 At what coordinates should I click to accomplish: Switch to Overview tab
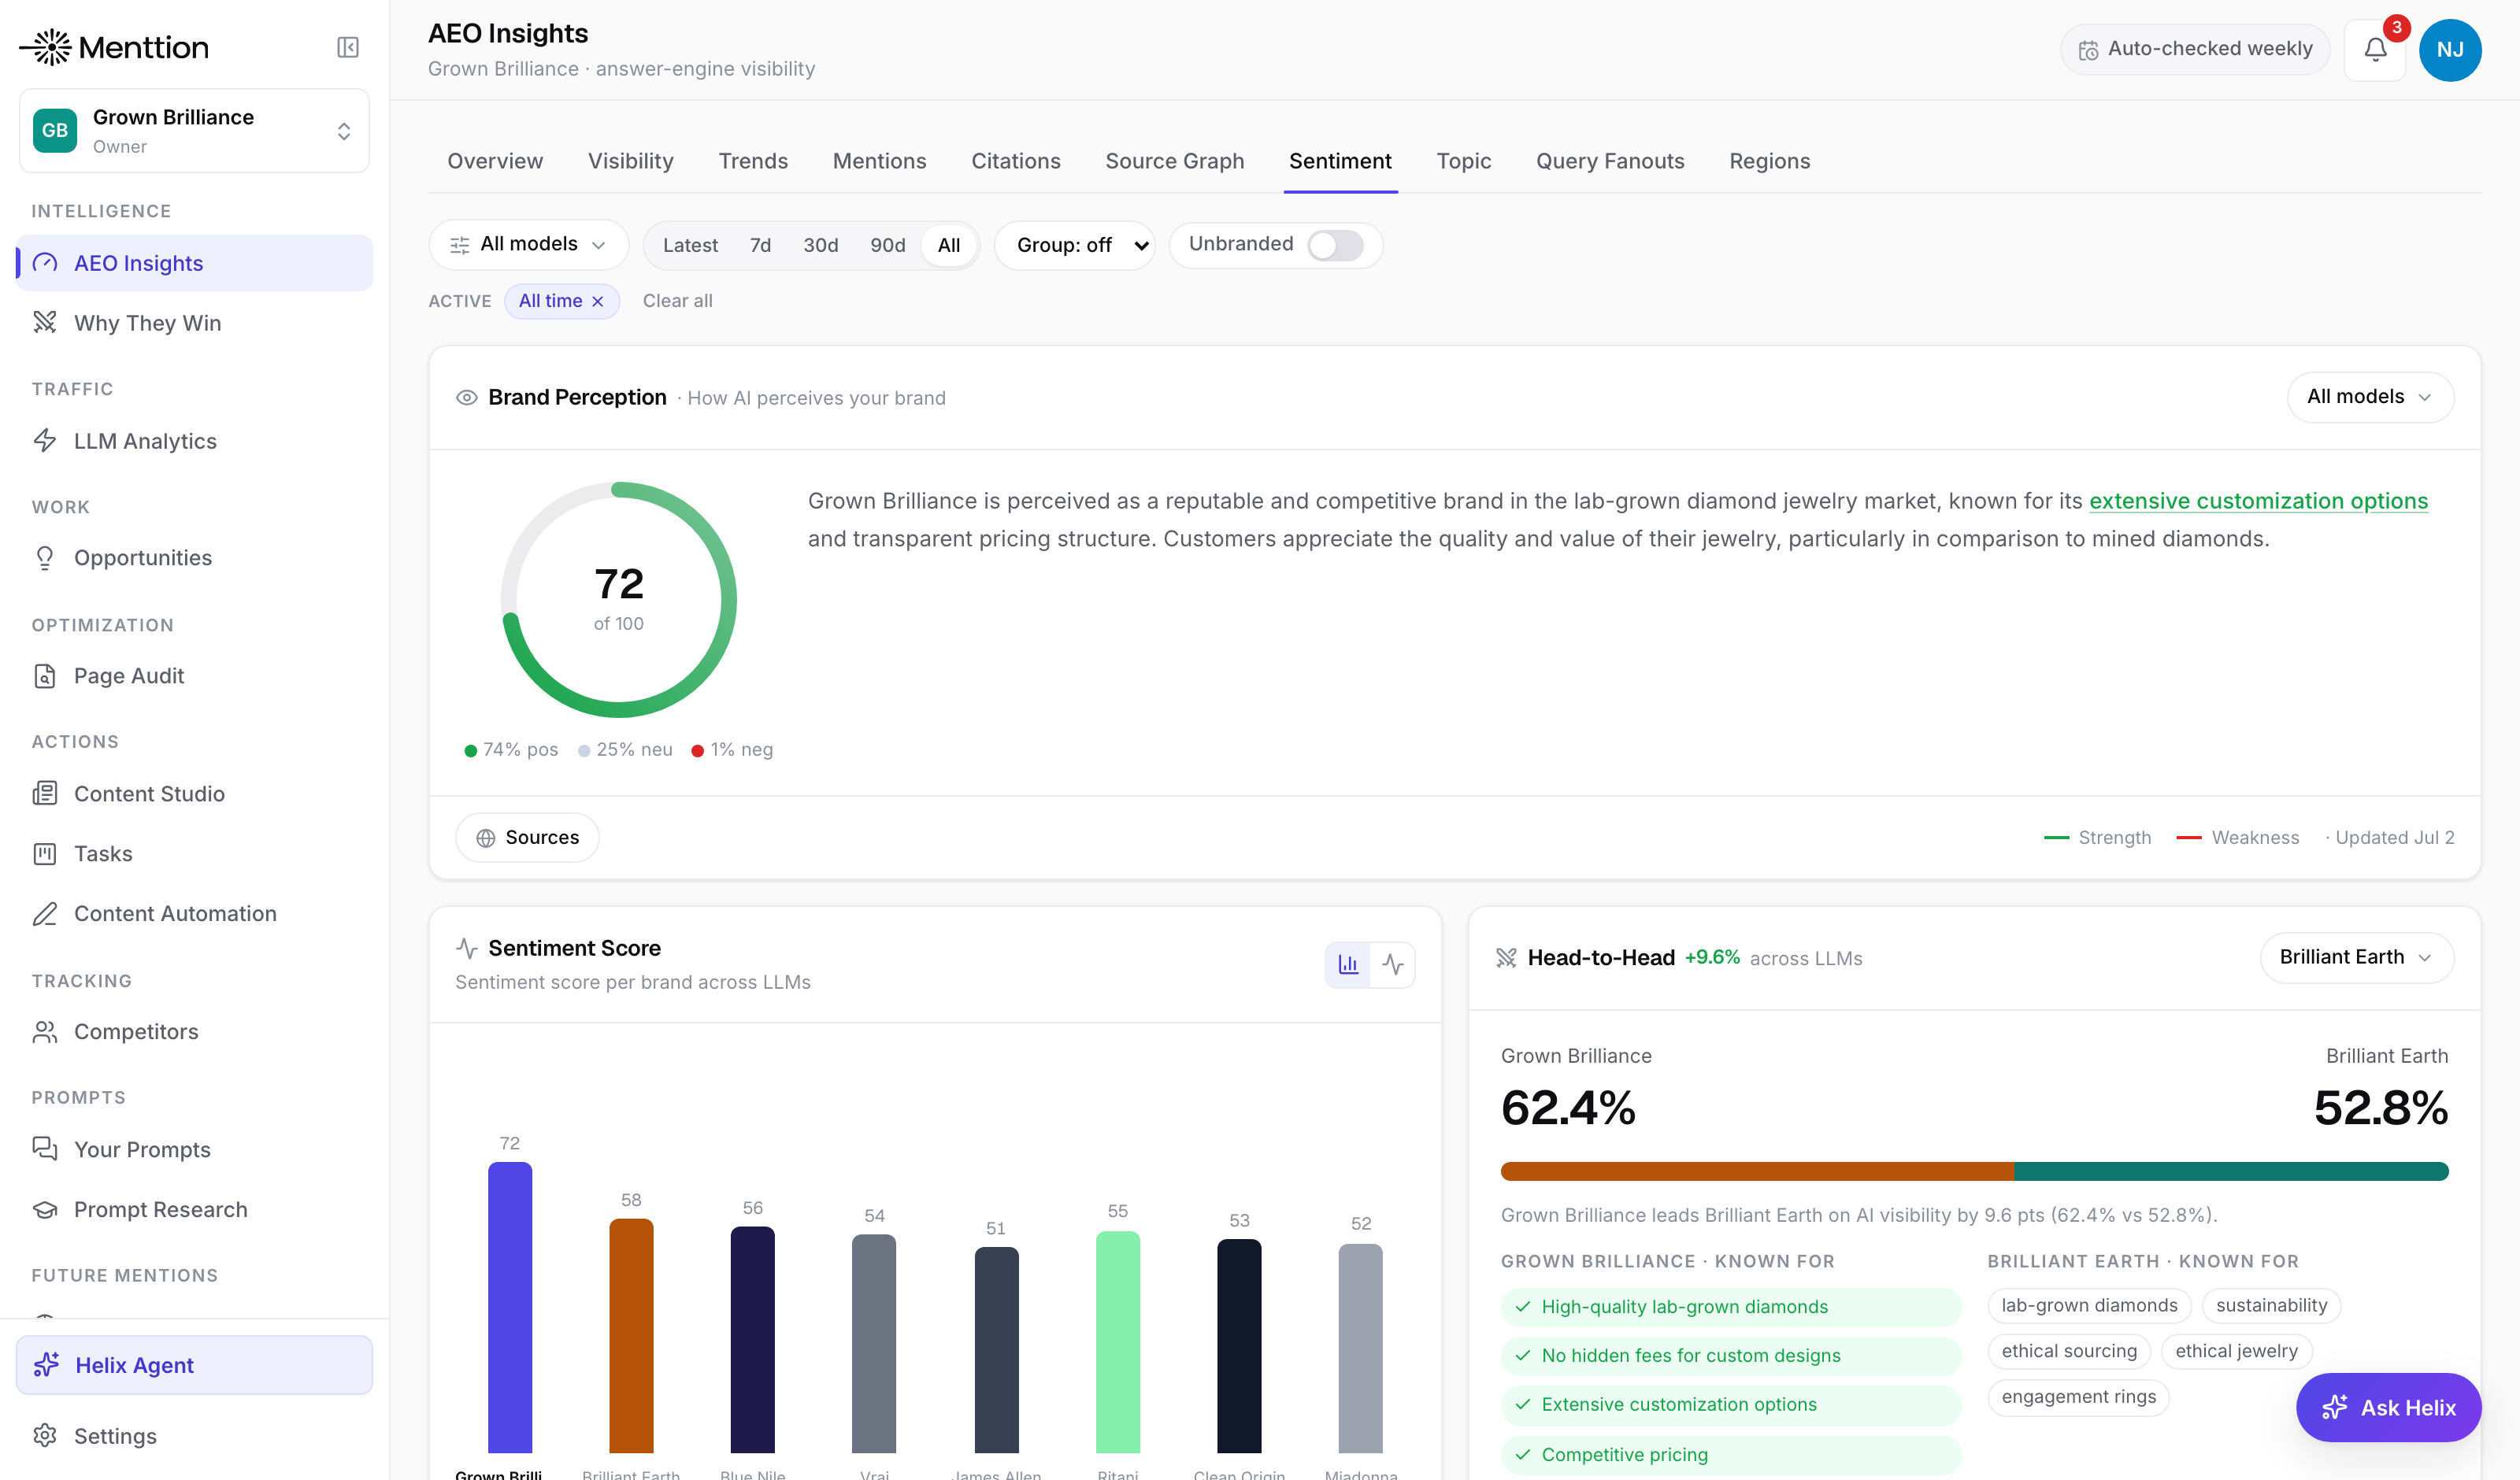coord(495,161)
